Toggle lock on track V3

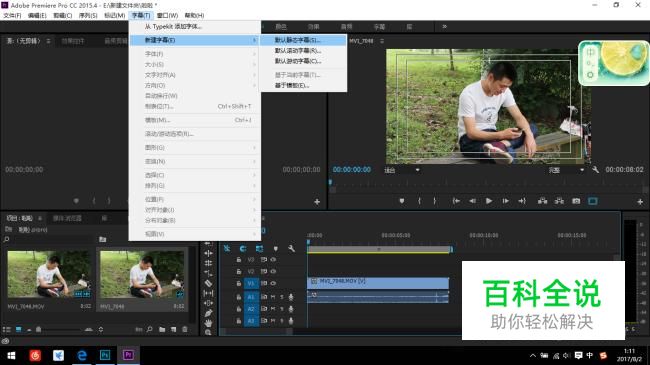click(x=239, y=260)
